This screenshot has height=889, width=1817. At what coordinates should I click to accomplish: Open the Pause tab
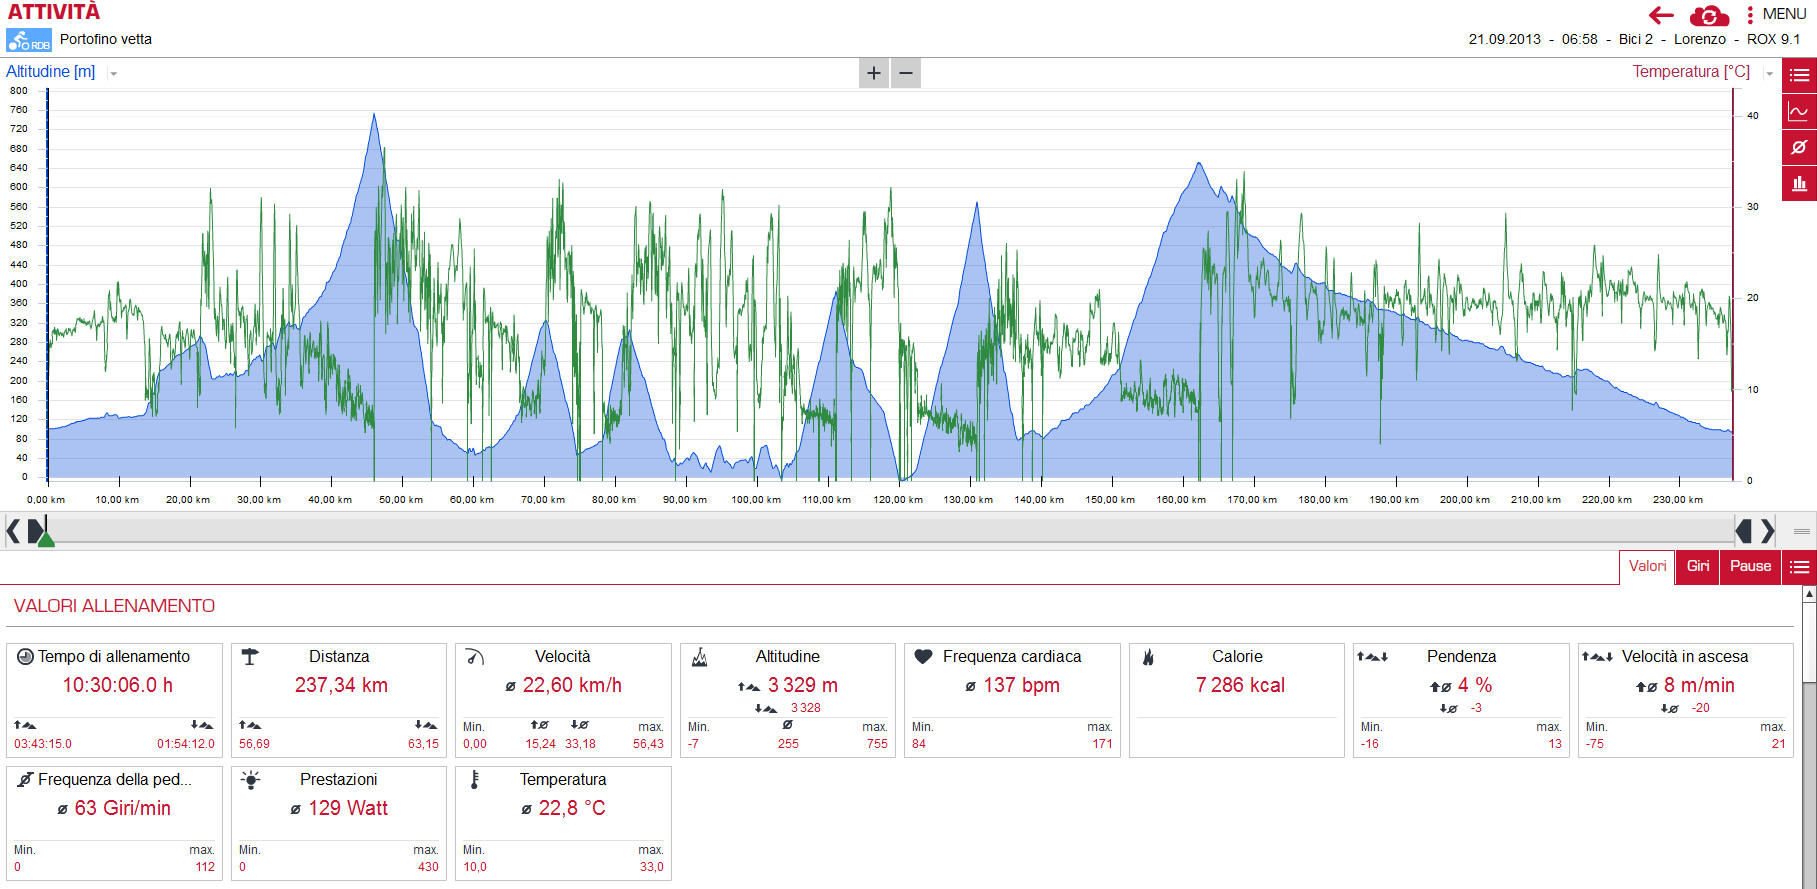[1750, 566]
